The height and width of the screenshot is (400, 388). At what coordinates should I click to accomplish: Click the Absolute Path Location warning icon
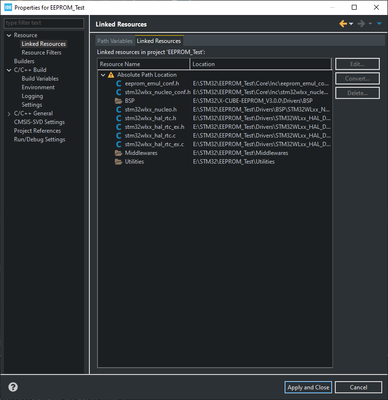[x=111, y=75]
